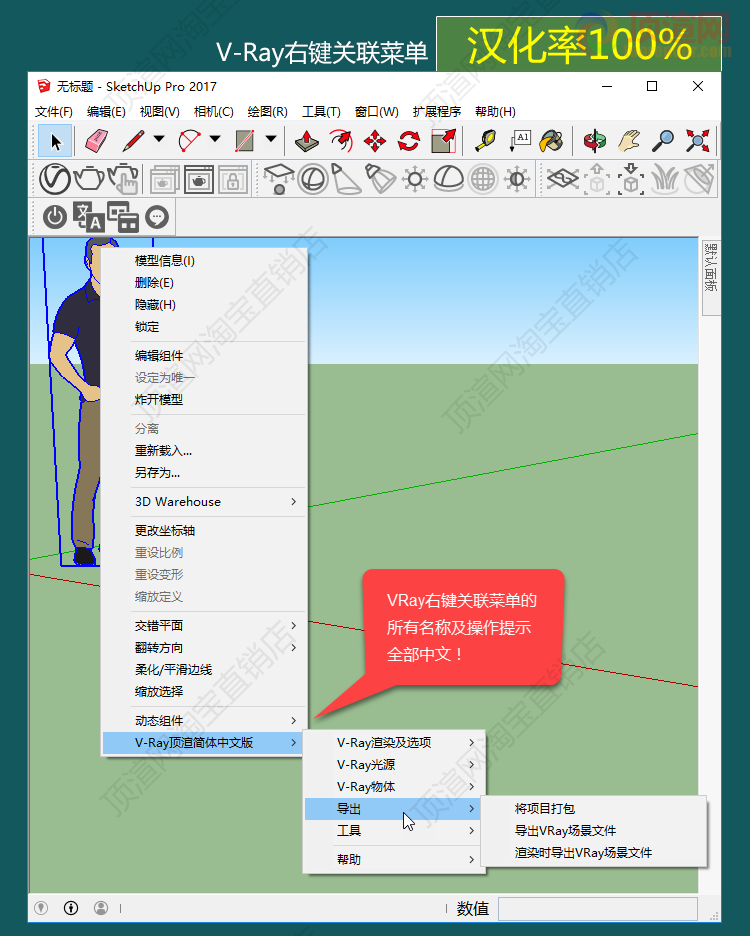Choose the red Pencil line tool
This screenshot has width=750, height=936.
pyautogui.click(x=133, y=141)
